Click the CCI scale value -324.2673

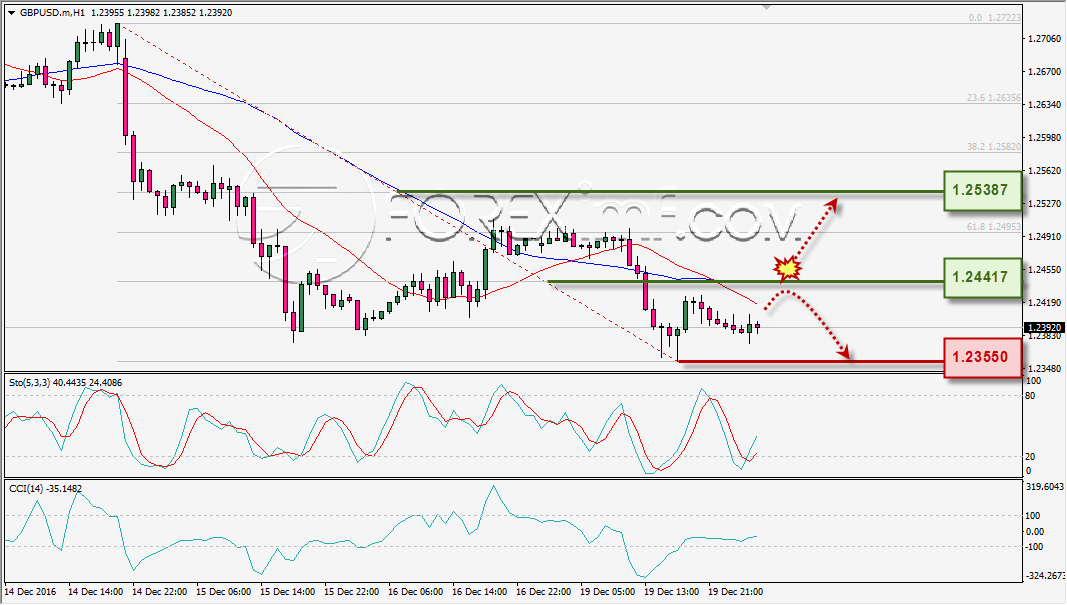pos(1045,575)
